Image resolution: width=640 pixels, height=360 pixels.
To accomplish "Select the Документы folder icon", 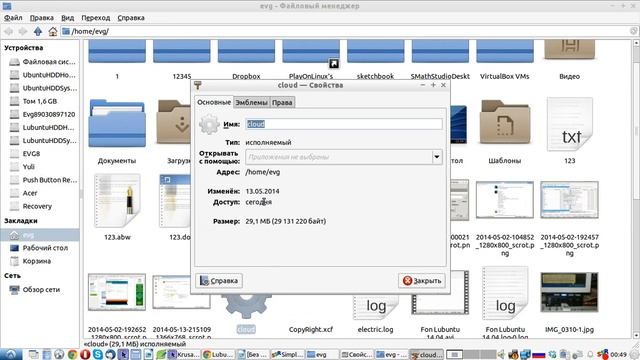I will [x=117, y=124].
